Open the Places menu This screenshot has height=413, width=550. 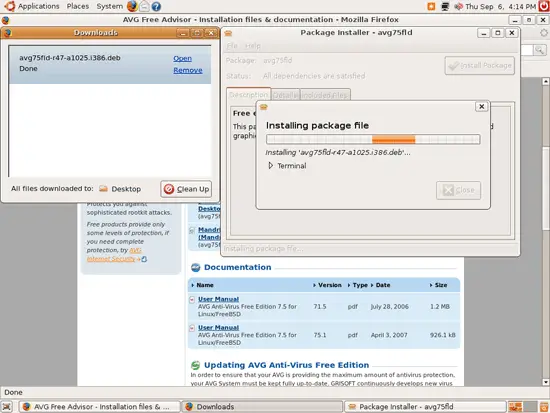78,6
